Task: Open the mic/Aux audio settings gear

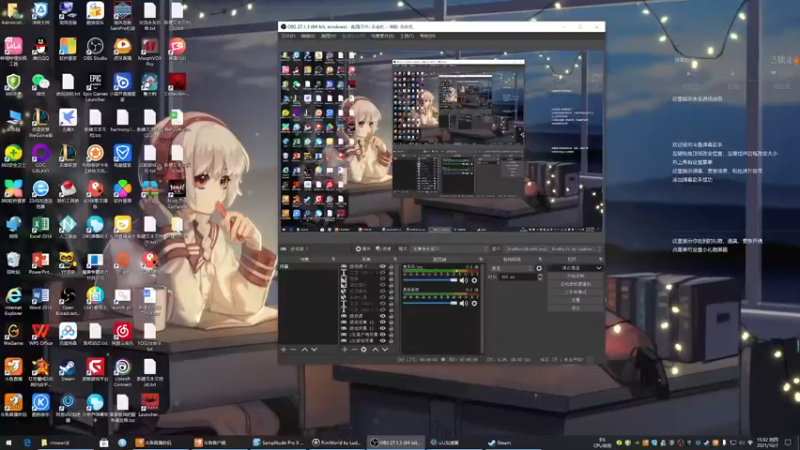Action: coord(474,280)
